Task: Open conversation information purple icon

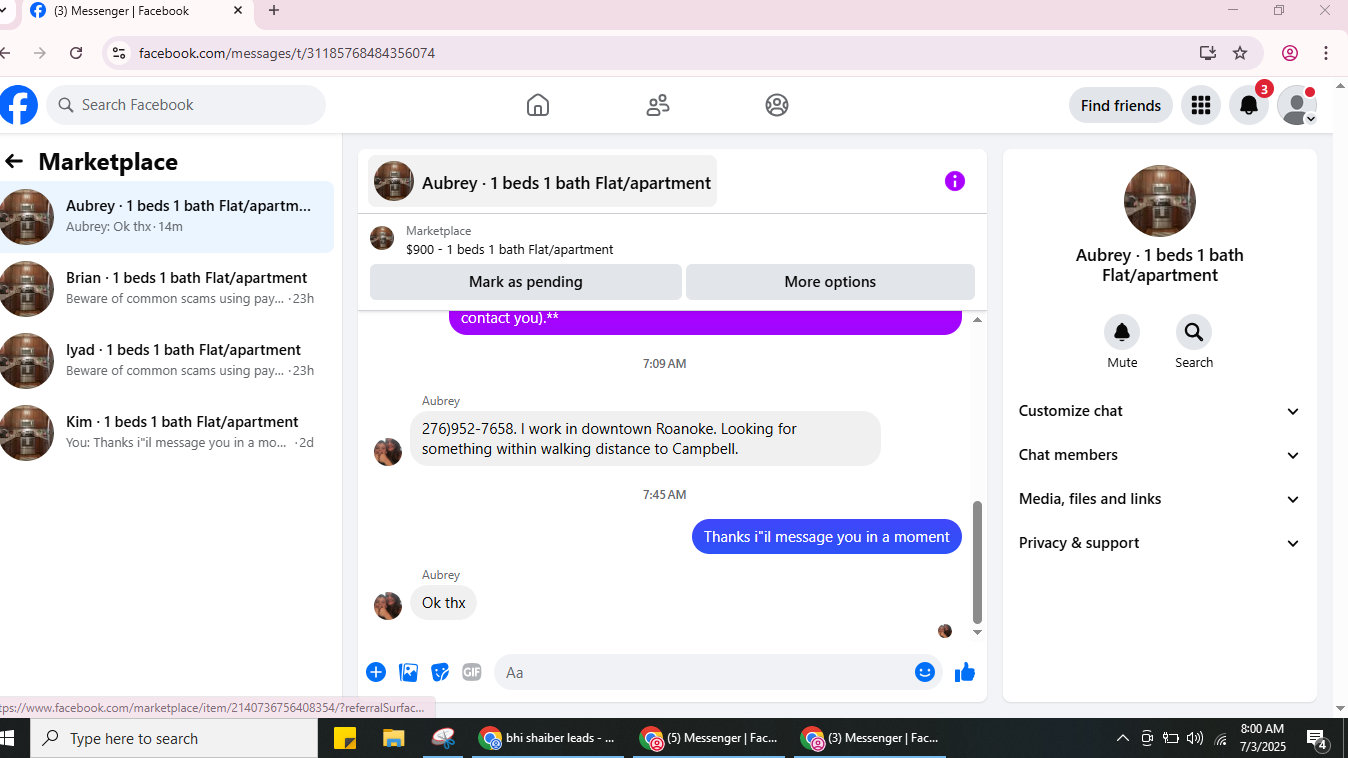Action: coord(955,181)
